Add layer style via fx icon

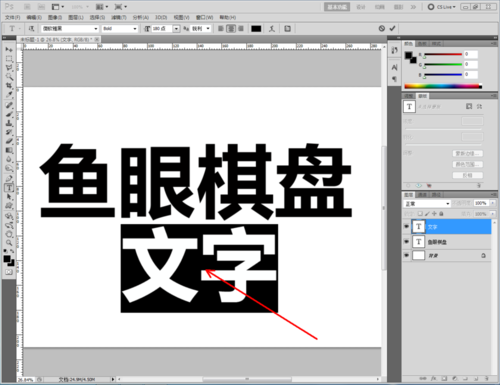tap(433, 379)
